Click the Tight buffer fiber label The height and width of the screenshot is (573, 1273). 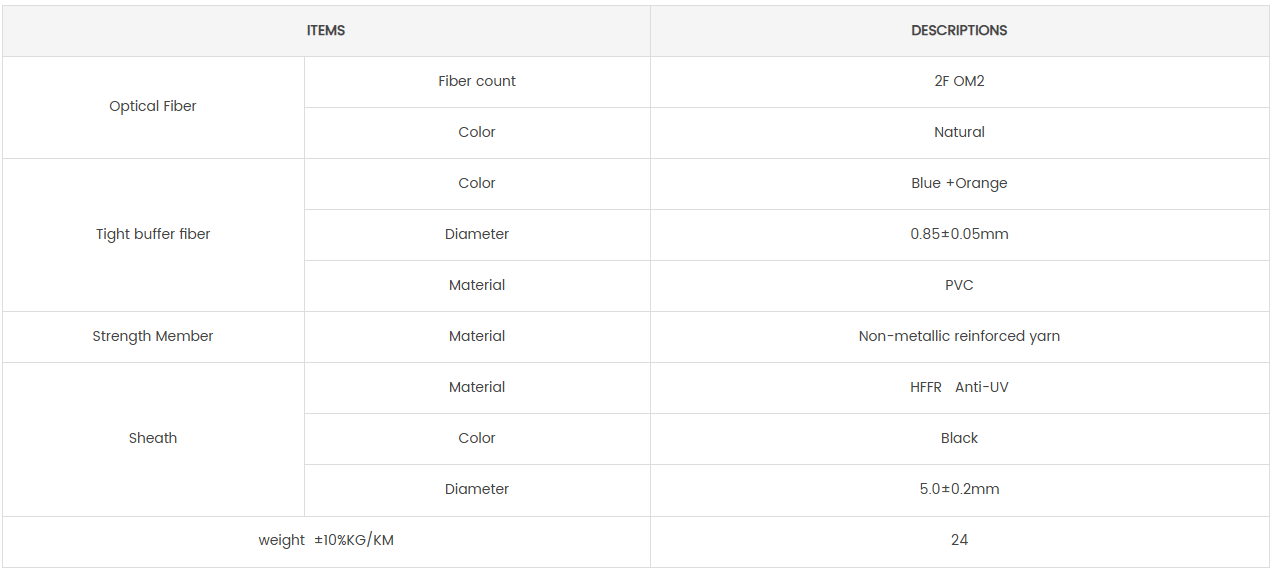153,234
